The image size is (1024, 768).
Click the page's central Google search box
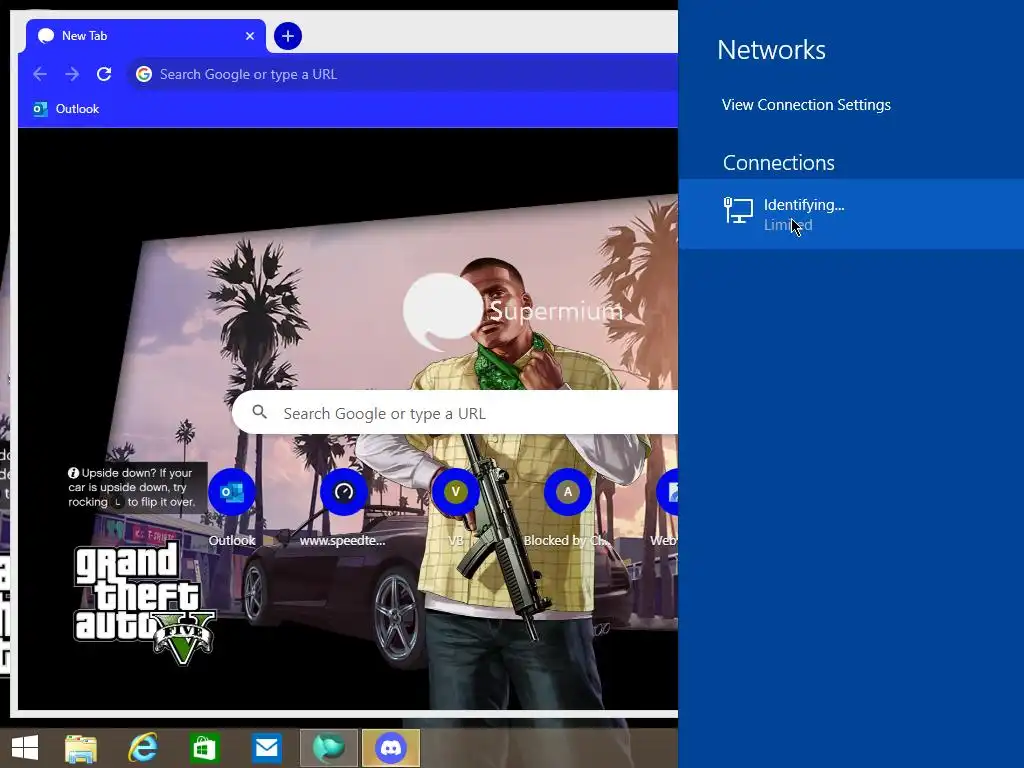455,413
